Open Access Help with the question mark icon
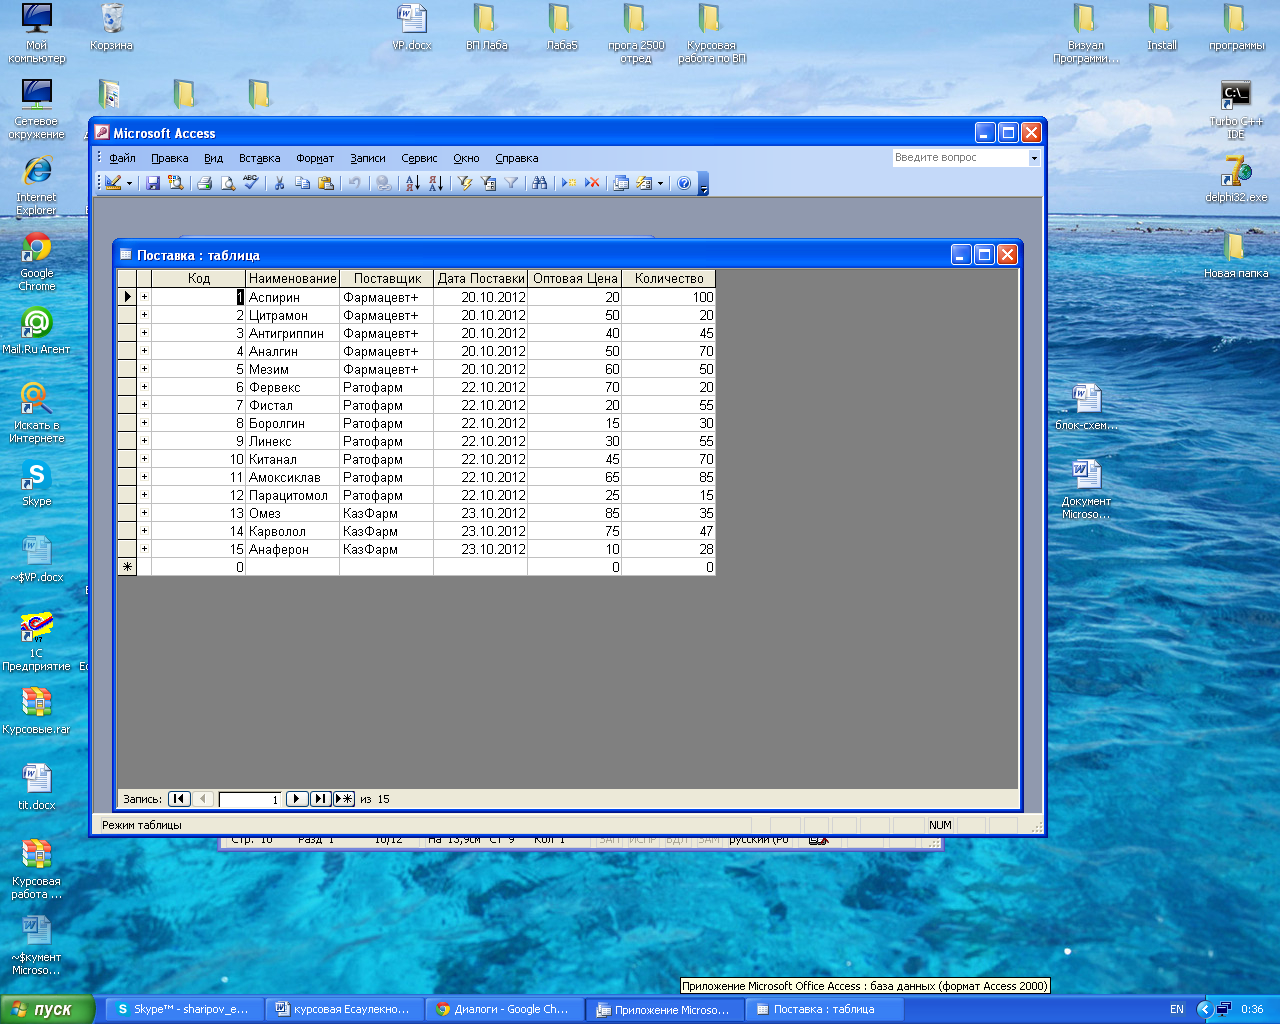This screenshot has width=1280, height=1024. click(x=684, y=183)
